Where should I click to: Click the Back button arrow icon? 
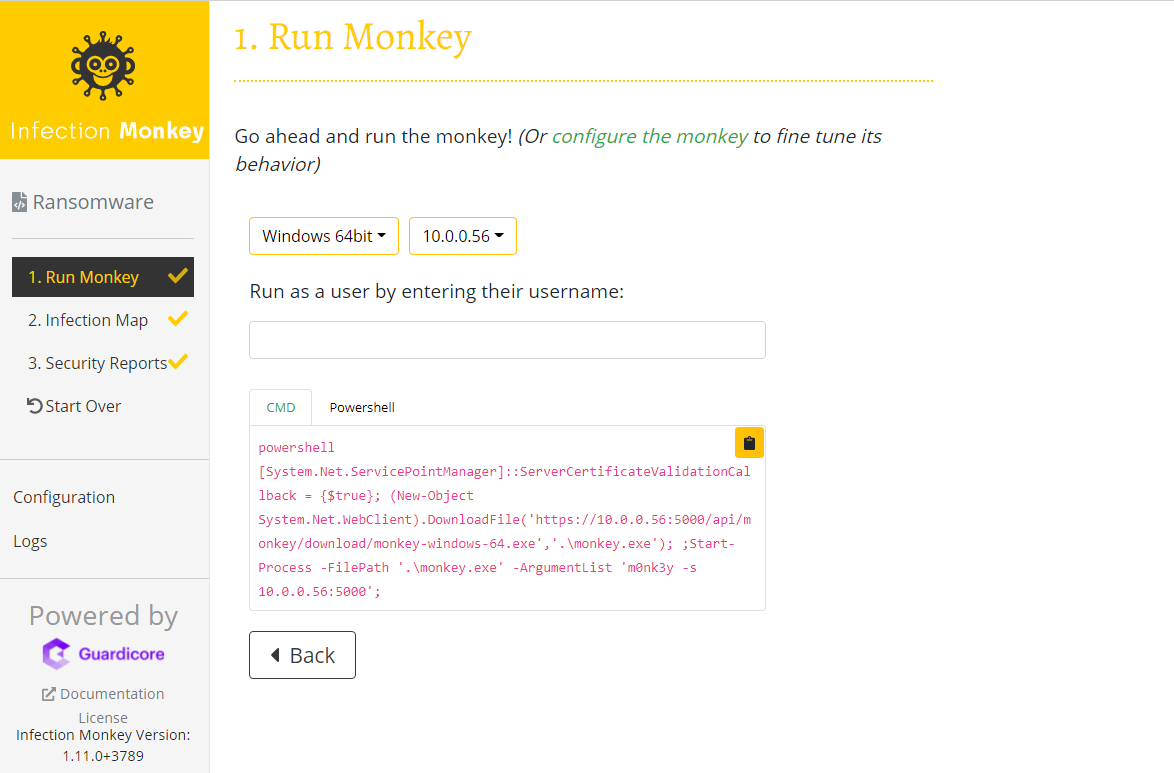click(x=275, y=655)
